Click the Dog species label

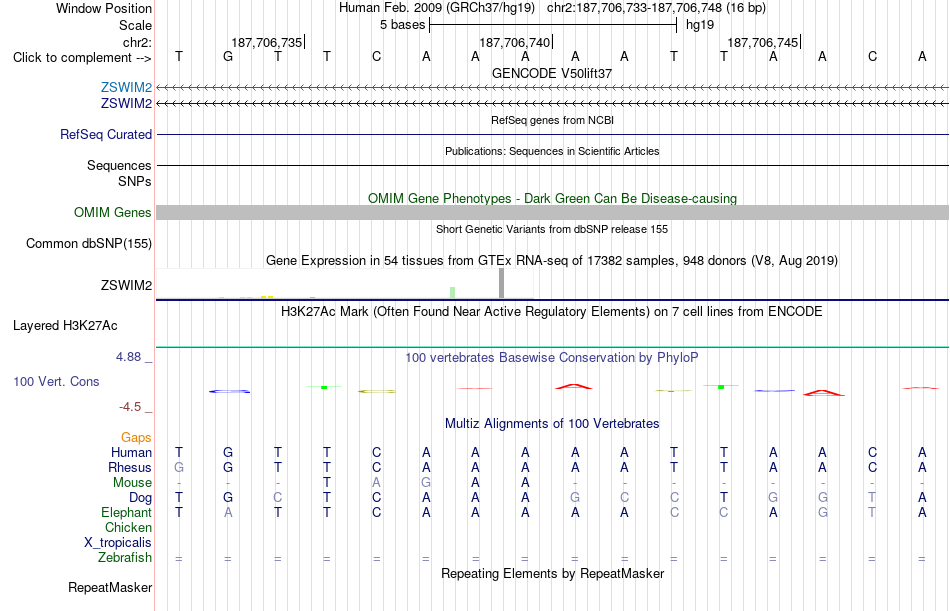click(x=141, y=498)
